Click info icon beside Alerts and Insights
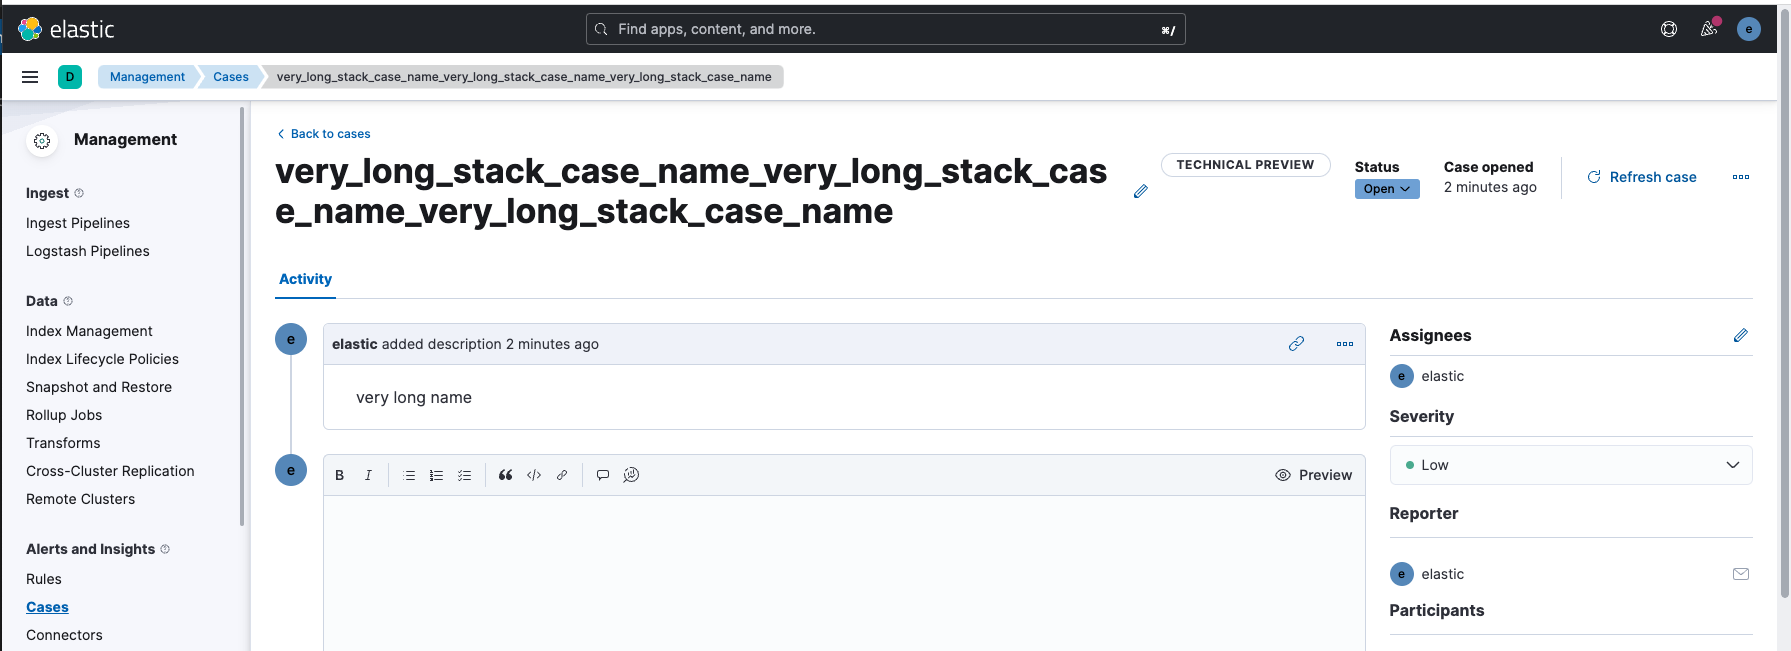 [x=165, y=549]
